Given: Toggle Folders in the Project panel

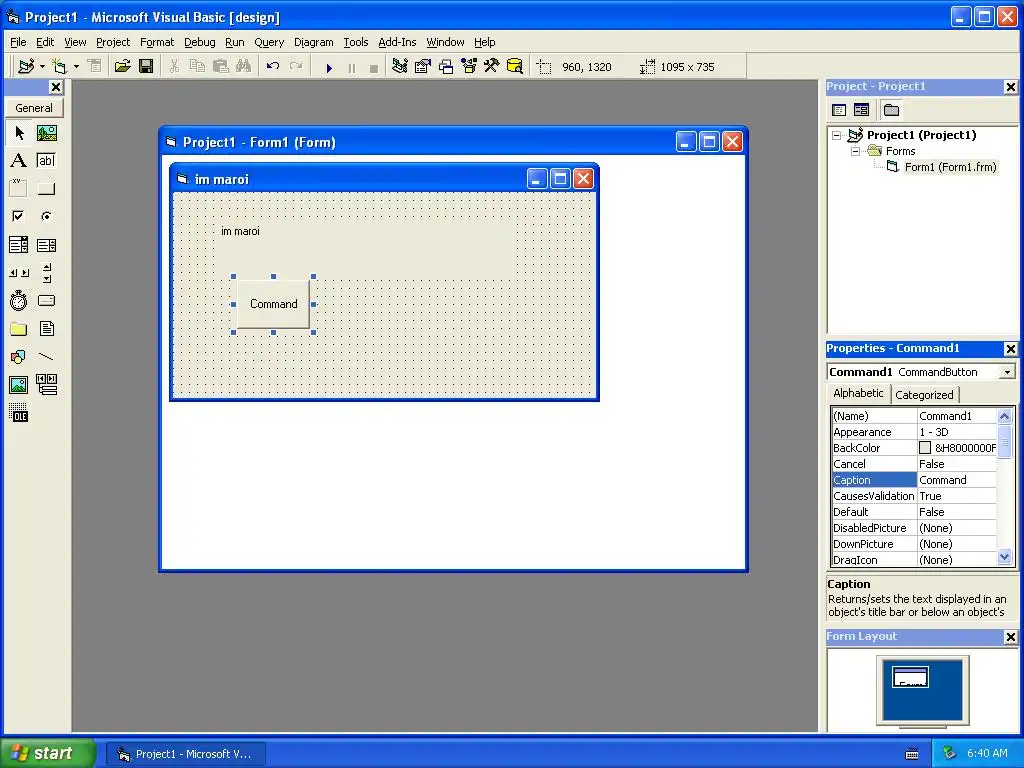Looking at the screenshot, I should (891, 110).
